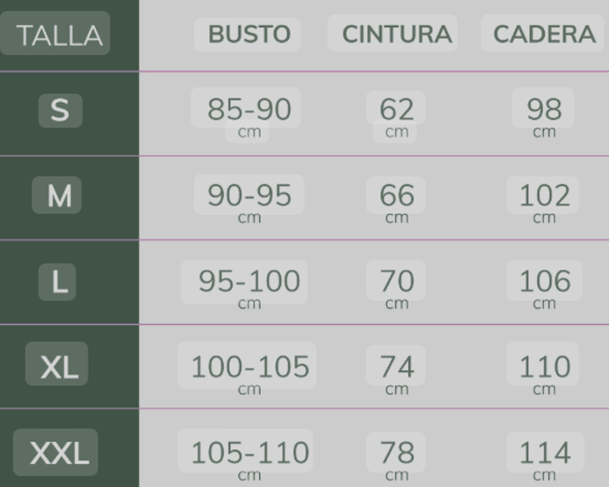
Task: Select waist value 70
Action: click(396, 282)
